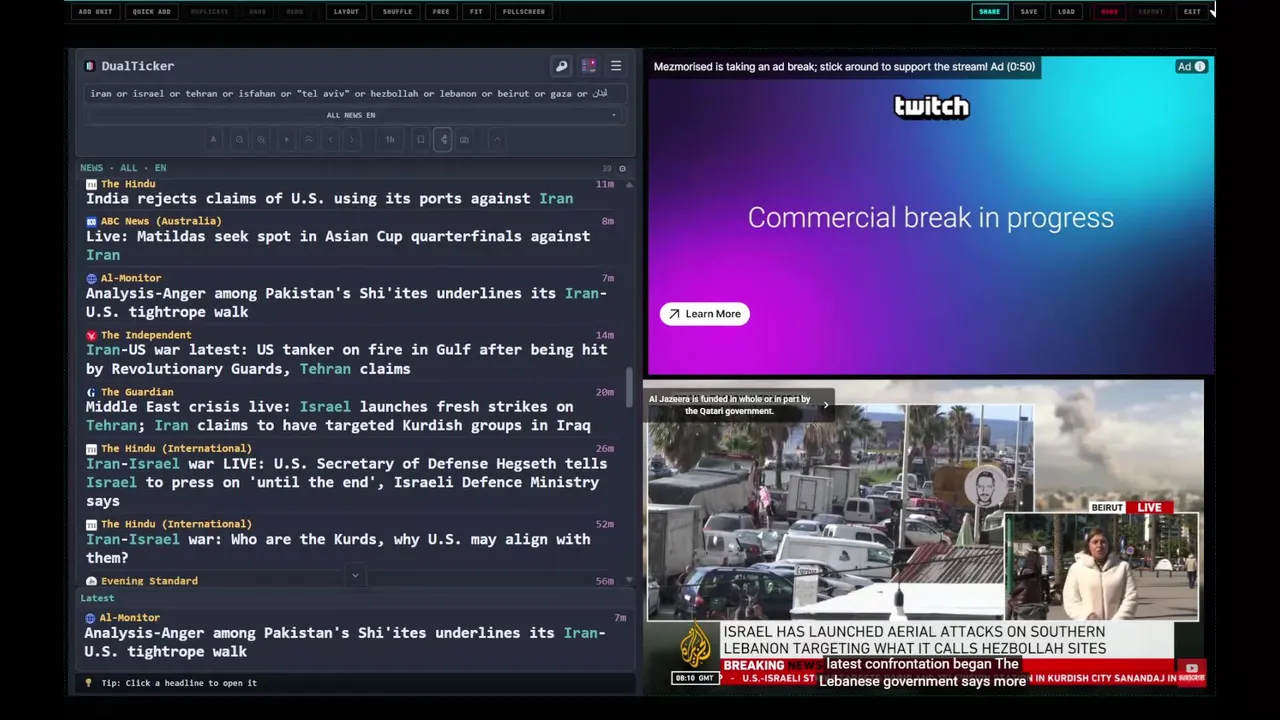Open the news feed settings gear
The image size is (1280, 720).
tap(622, 168)
